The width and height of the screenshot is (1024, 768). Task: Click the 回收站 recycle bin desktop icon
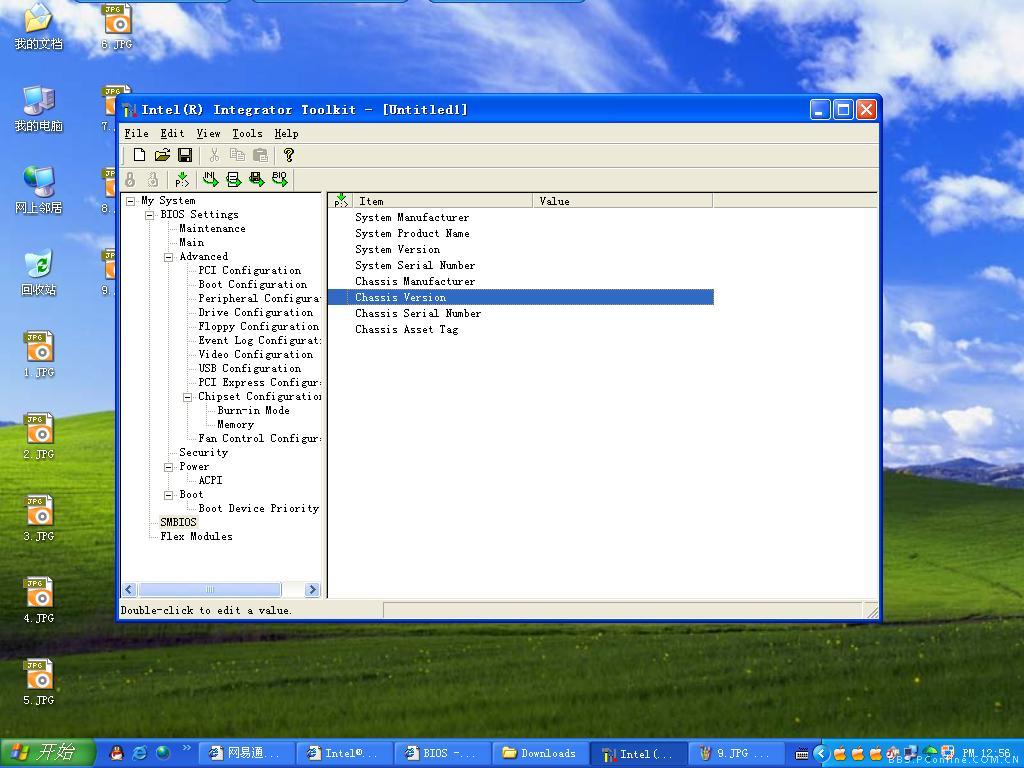click(x=39, y=273)
